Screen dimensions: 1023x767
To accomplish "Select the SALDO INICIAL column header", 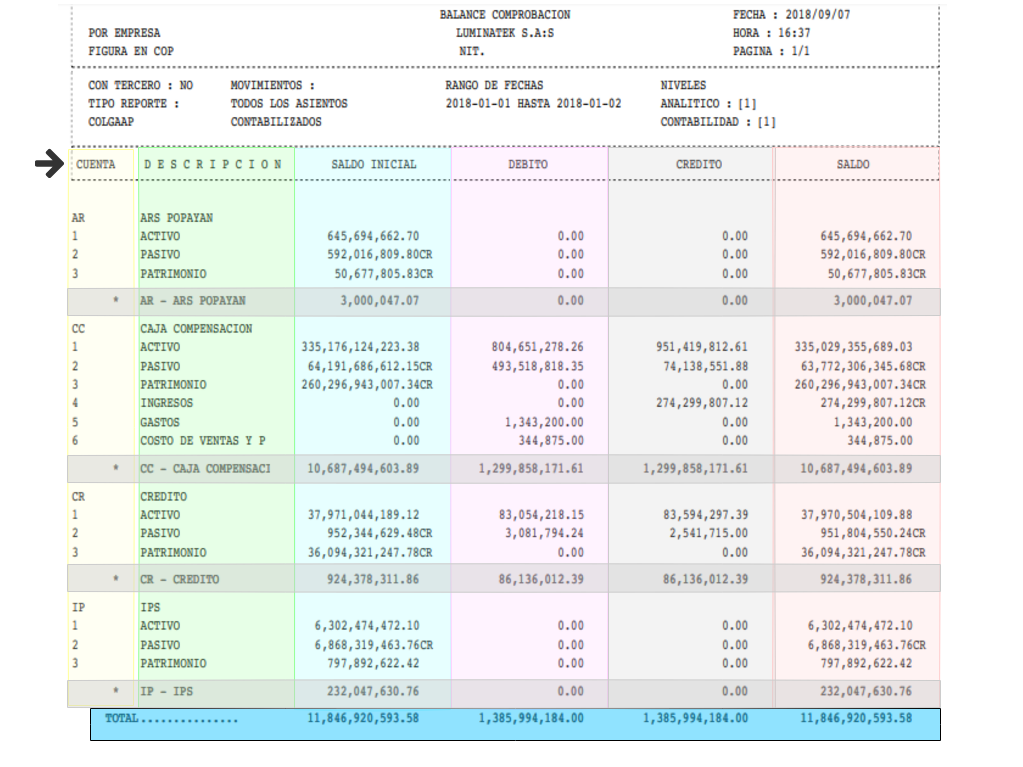I will pos(373,164).
